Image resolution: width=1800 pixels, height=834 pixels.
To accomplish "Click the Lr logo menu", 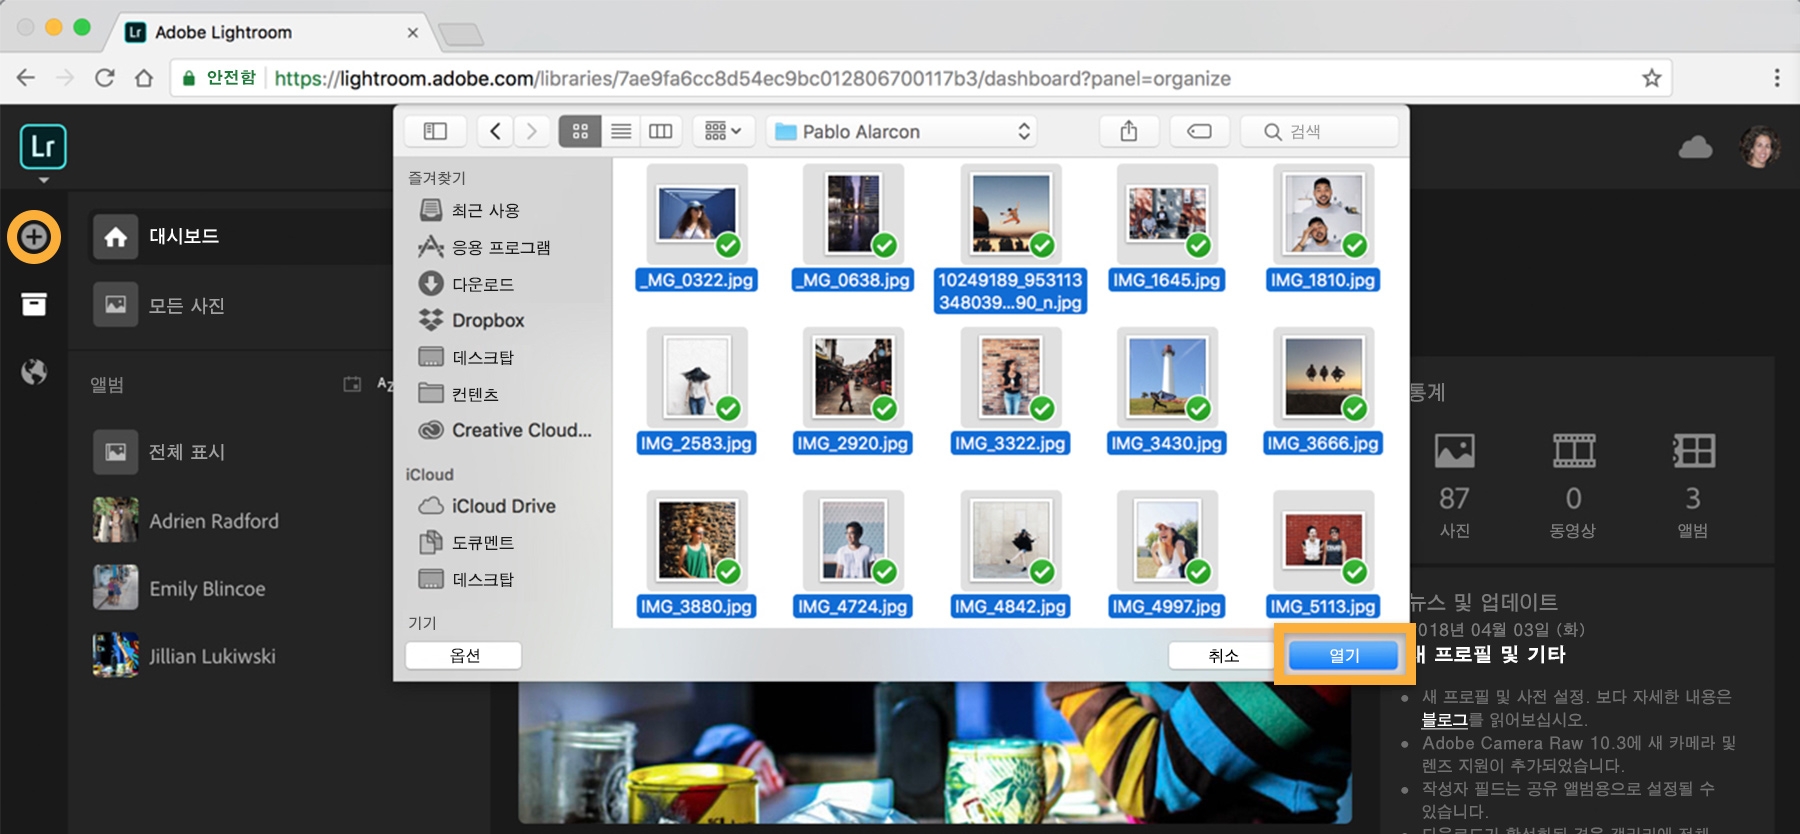I will click(x=43, y=147).
